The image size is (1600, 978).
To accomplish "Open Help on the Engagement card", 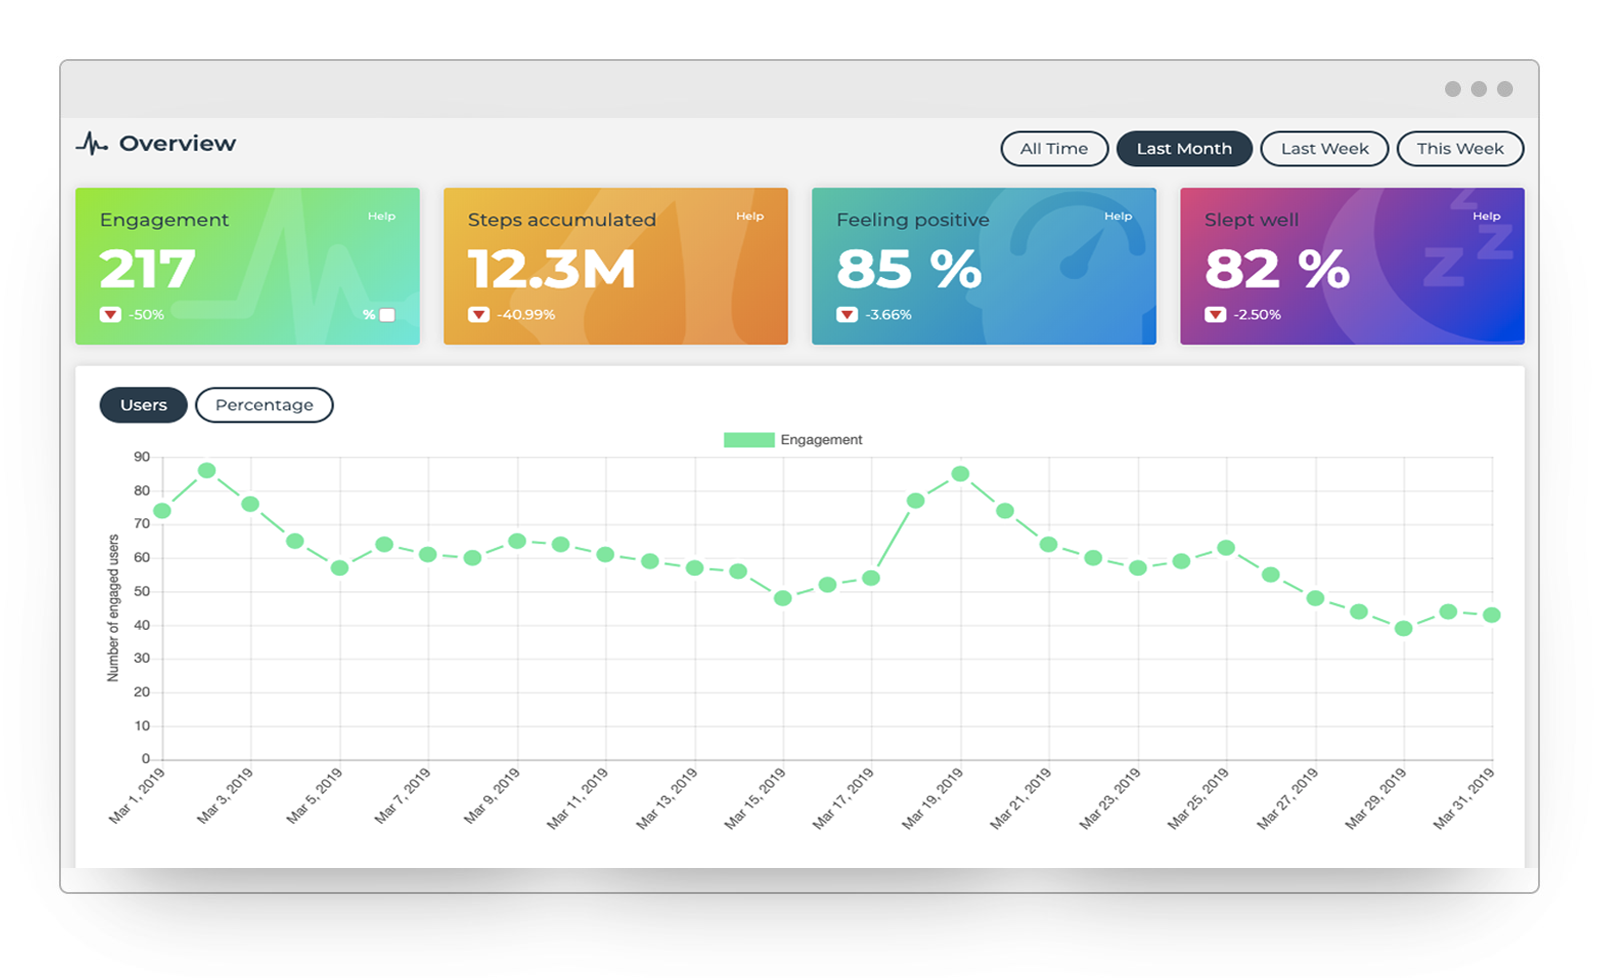I will coord(381,215).
